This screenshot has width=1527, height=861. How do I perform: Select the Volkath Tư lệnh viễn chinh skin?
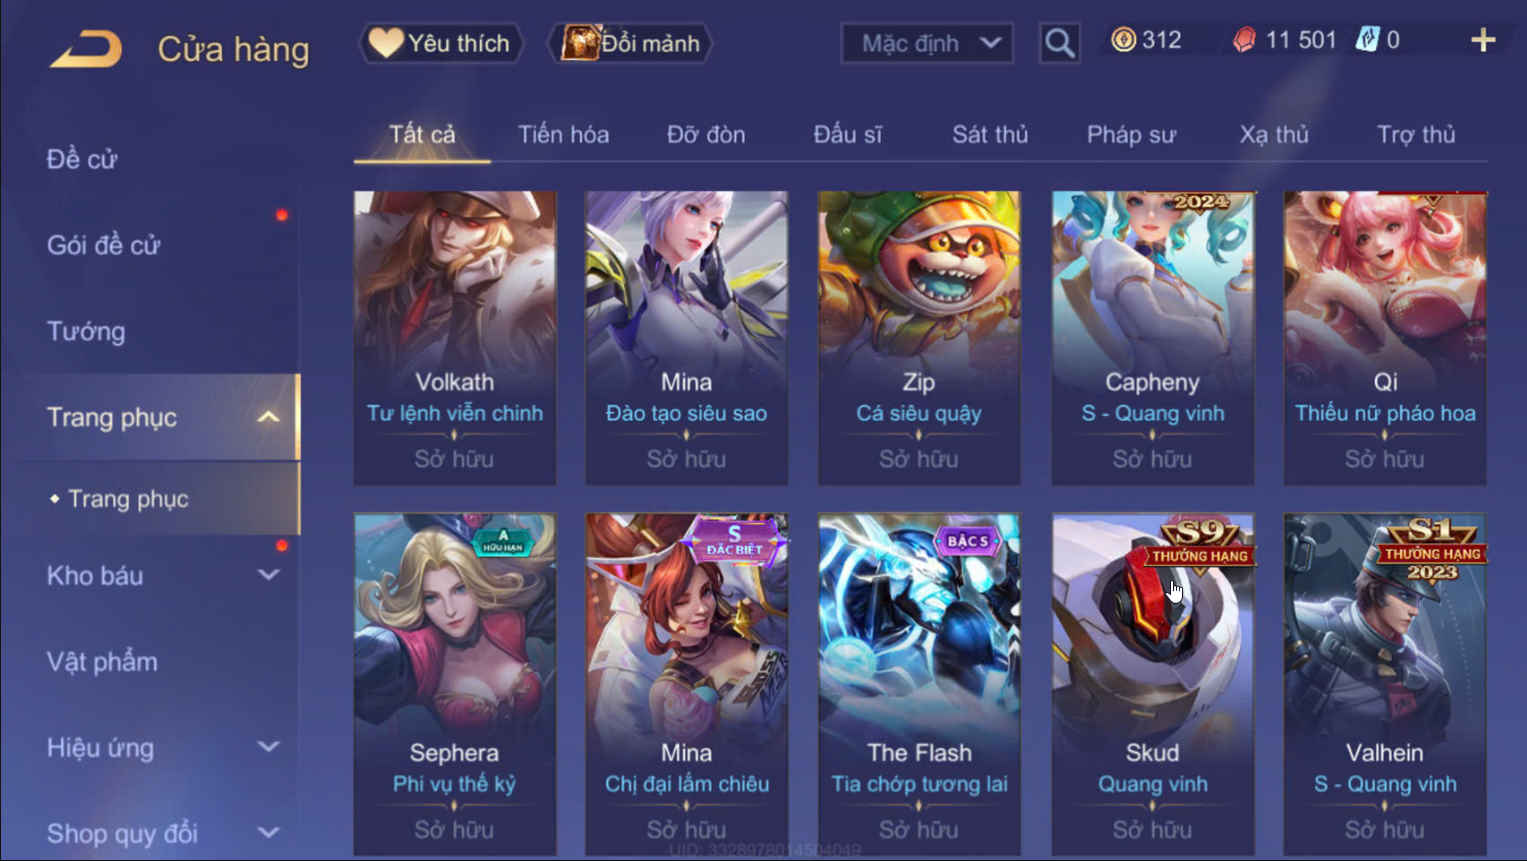455,338
